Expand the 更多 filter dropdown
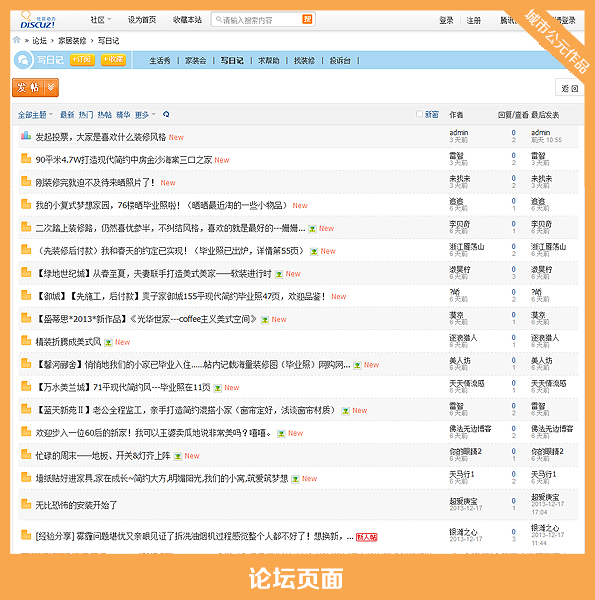 (145, 114)
